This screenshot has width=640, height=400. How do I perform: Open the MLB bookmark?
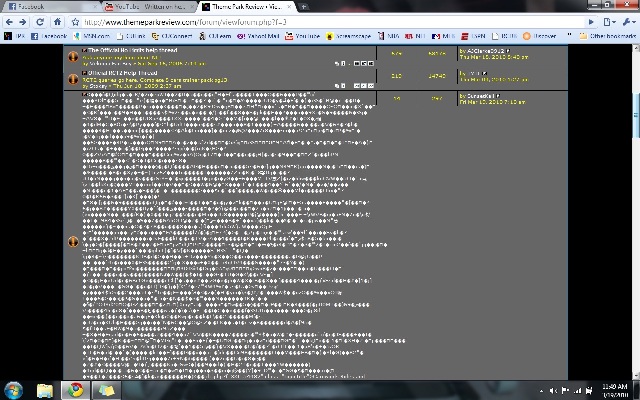click(444, 36)
